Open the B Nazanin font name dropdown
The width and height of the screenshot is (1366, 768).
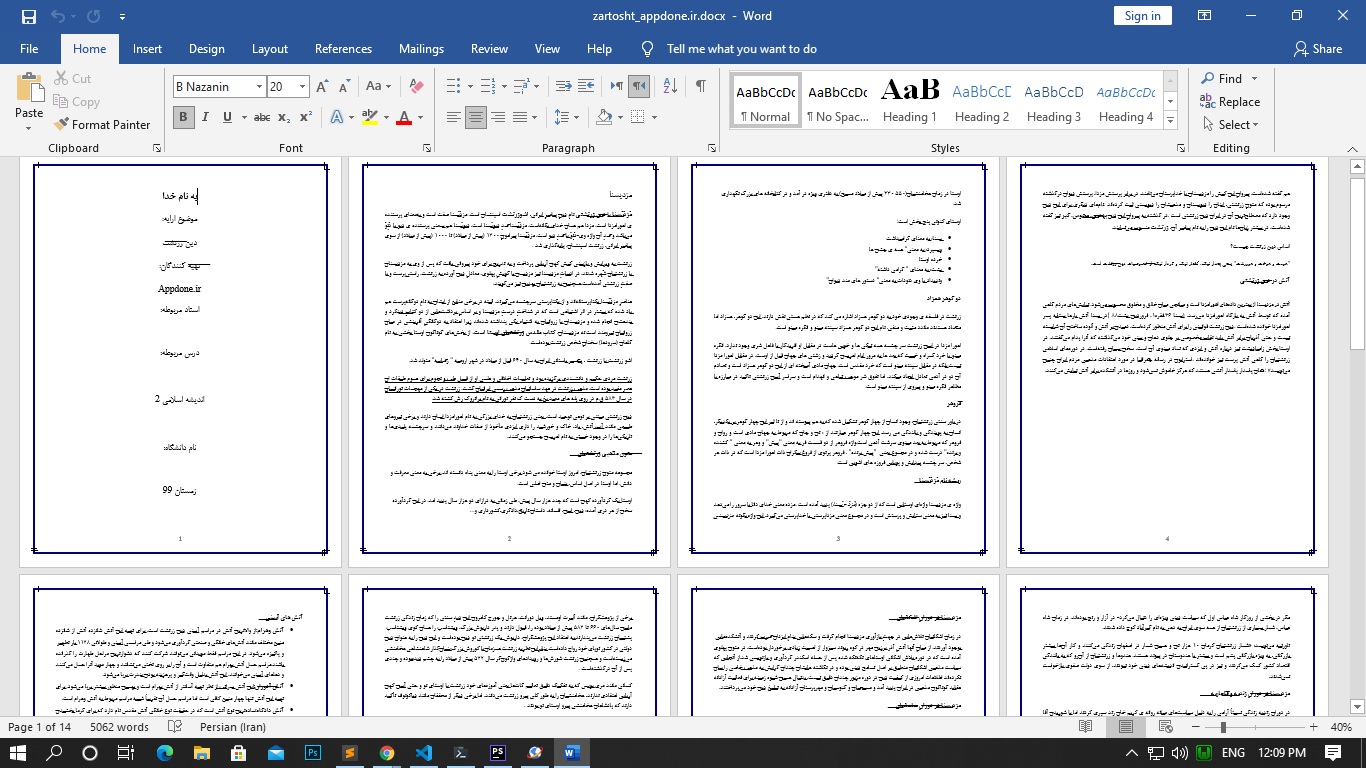point(259,87)
